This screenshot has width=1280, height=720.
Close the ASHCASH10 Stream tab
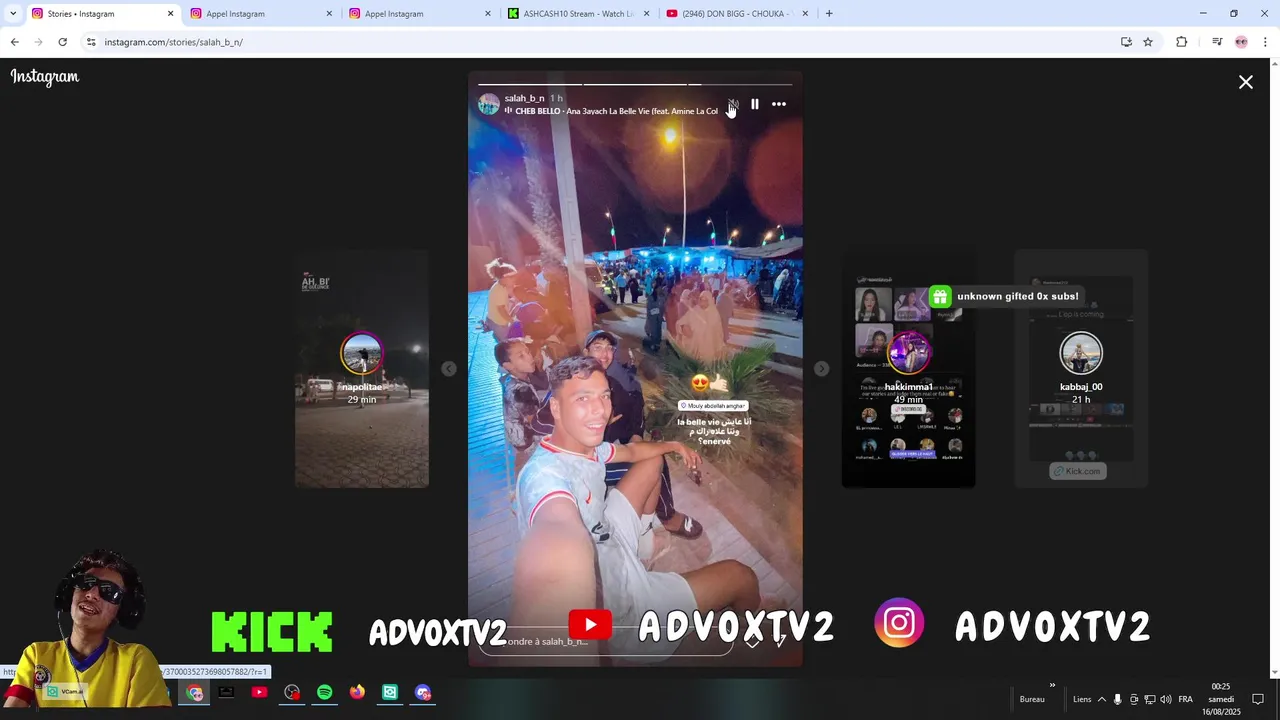pos(646,14)
